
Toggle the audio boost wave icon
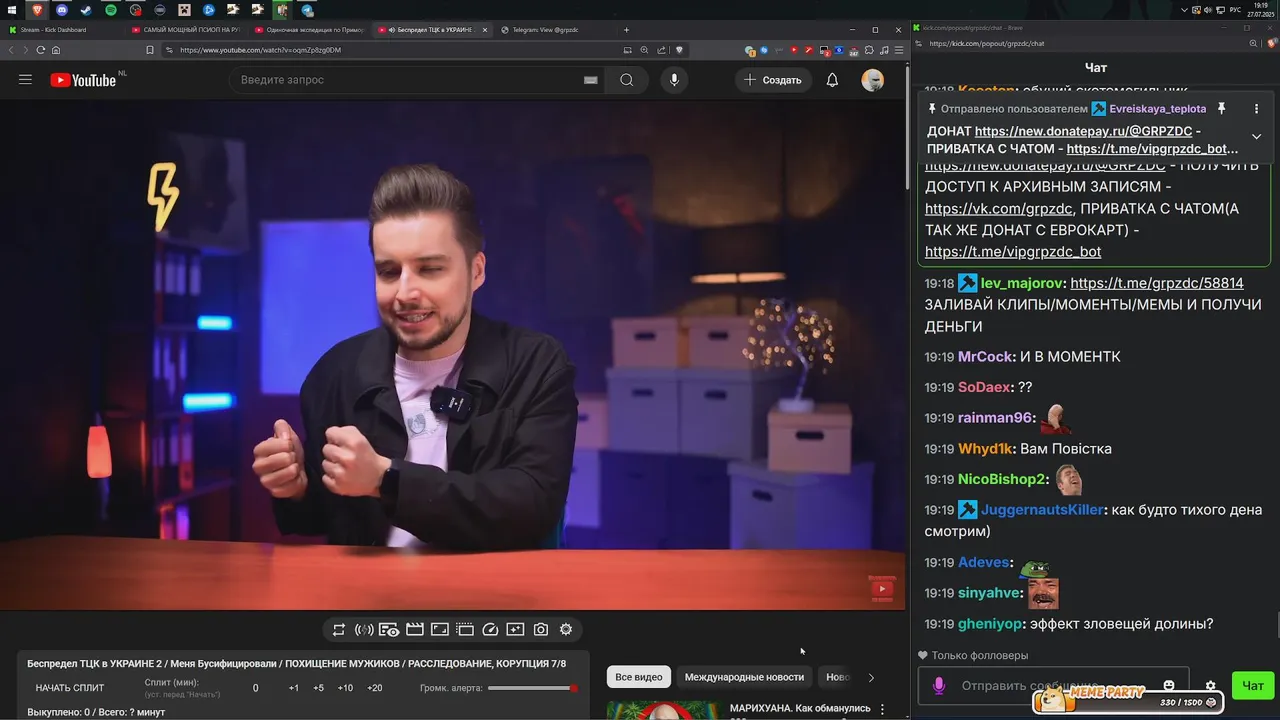click(x=364, y=630)
